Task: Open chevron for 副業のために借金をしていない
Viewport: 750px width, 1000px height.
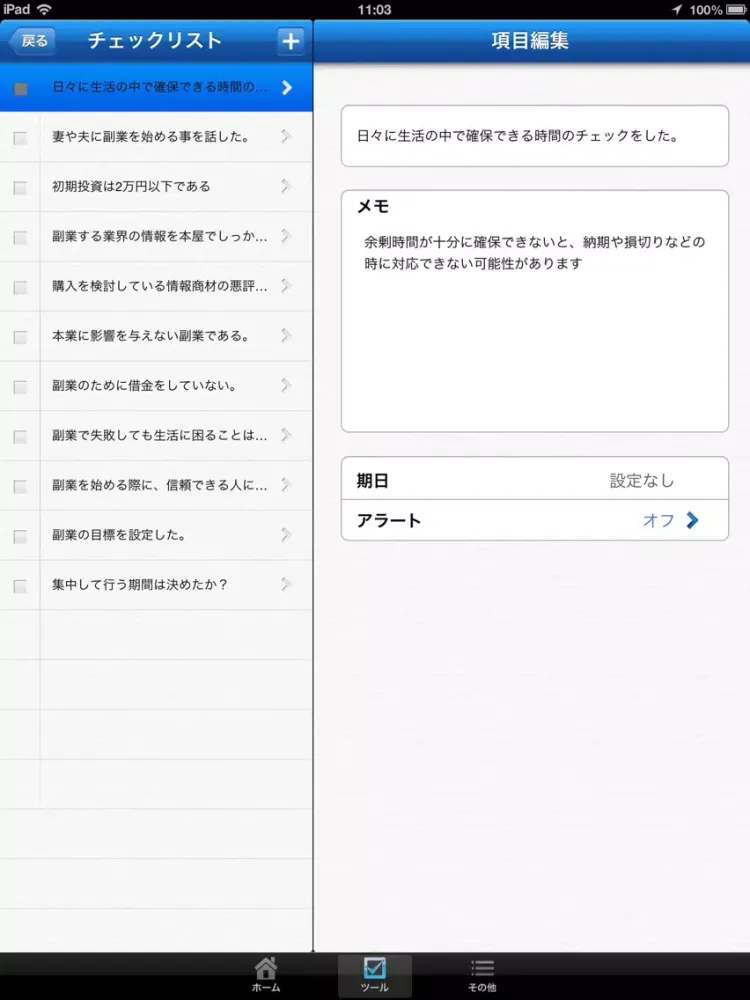Action: click(x=286, y=385)
